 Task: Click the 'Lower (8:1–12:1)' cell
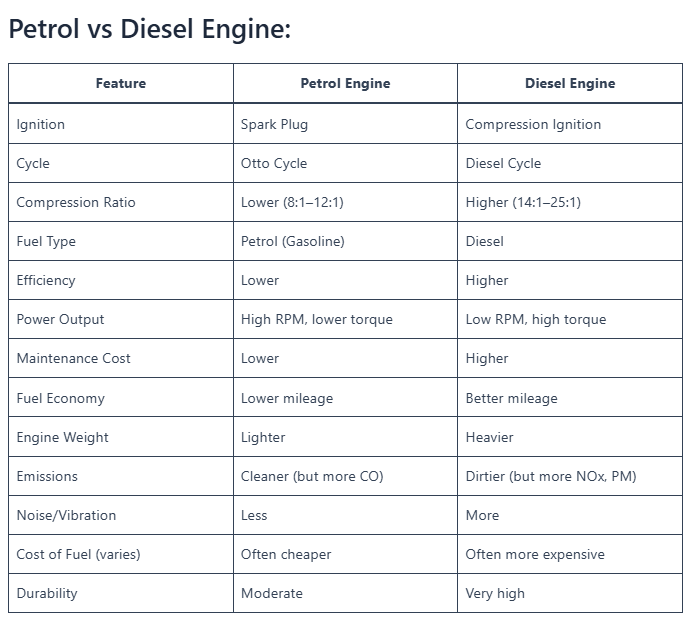345,202
